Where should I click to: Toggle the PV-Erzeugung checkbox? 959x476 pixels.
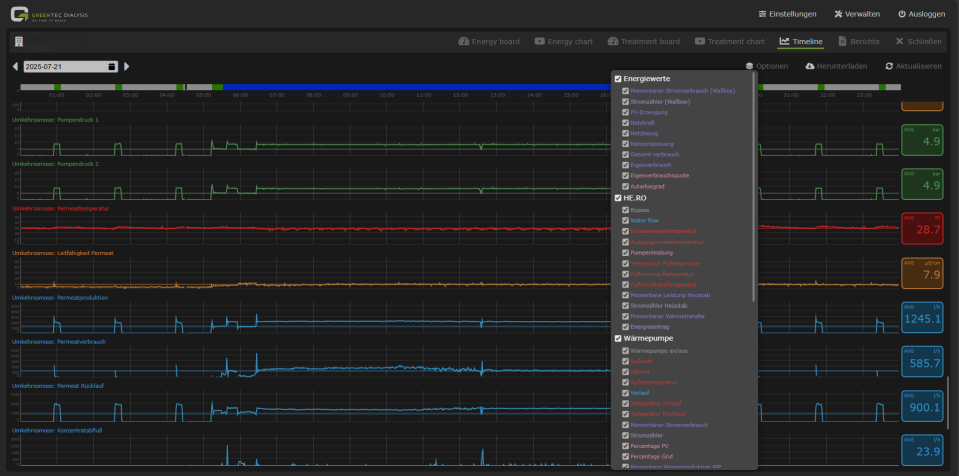point(626,112)
